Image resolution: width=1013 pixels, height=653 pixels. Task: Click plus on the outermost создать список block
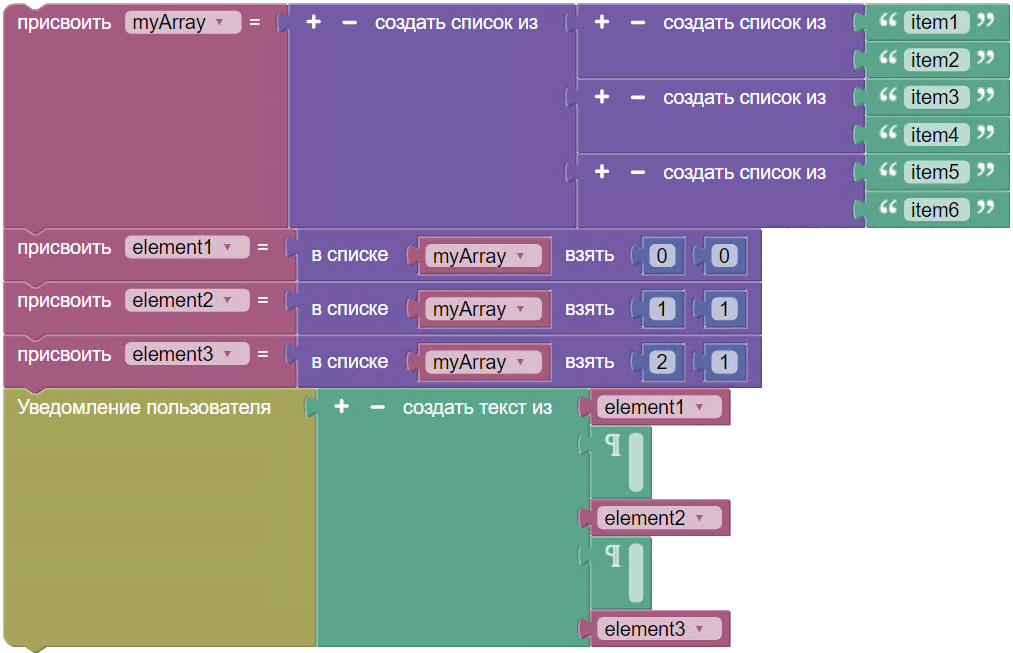point(313,22)
